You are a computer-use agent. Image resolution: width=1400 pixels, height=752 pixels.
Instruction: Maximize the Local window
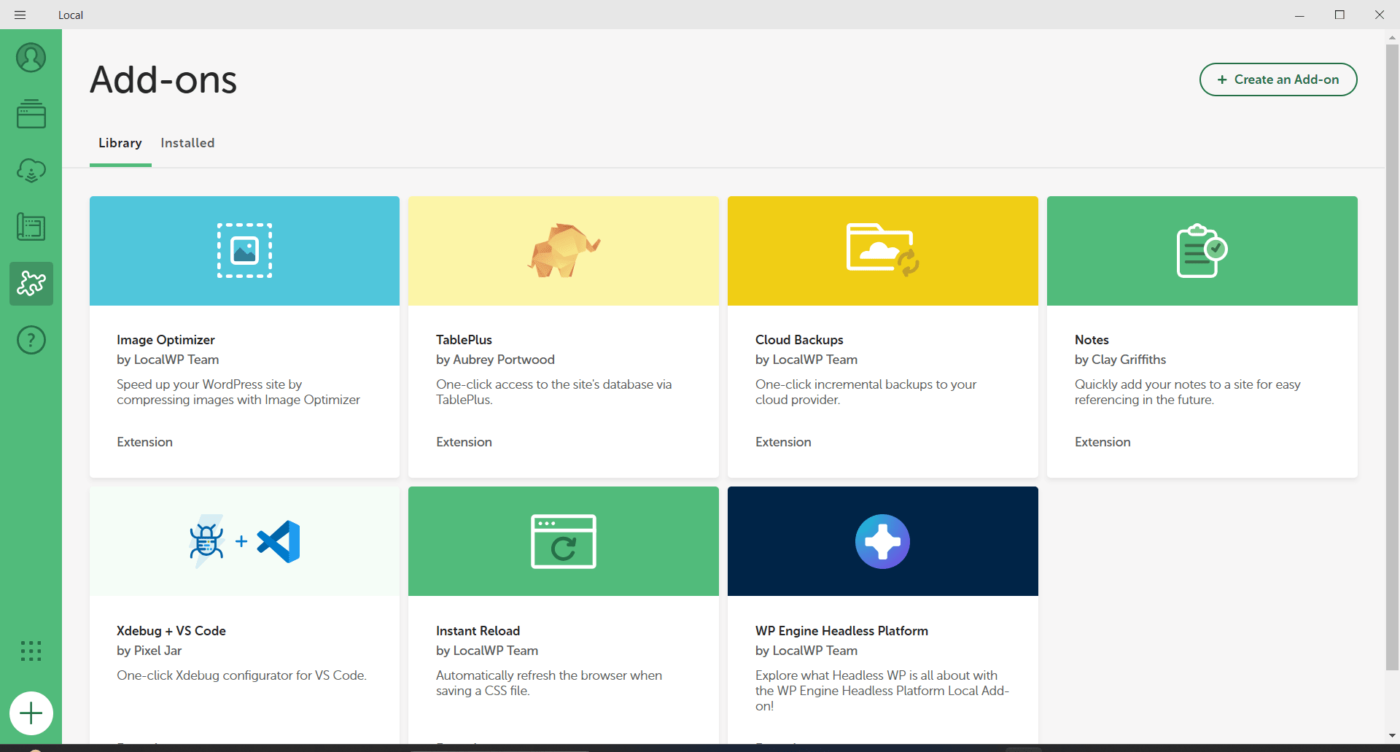[x=1339, y=15]
